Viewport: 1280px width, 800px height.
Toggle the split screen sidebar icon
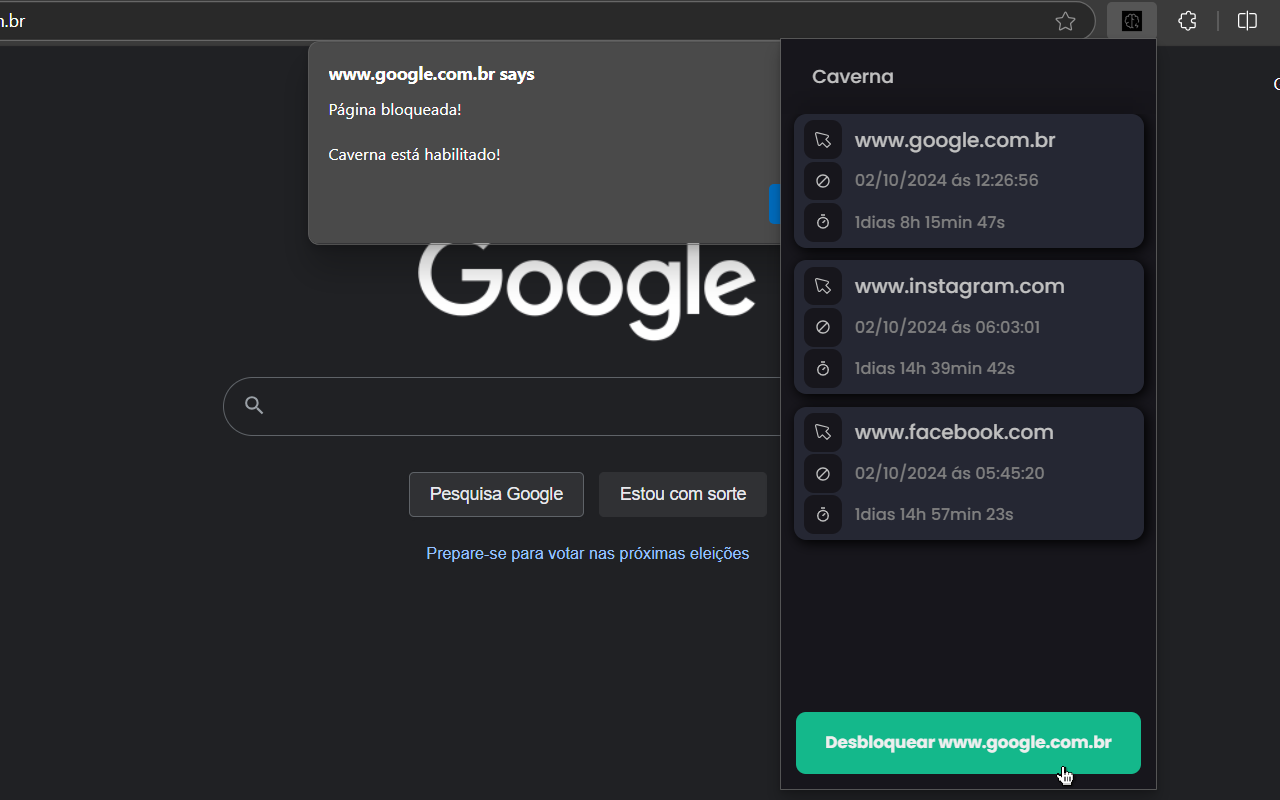pos(1247,21)
